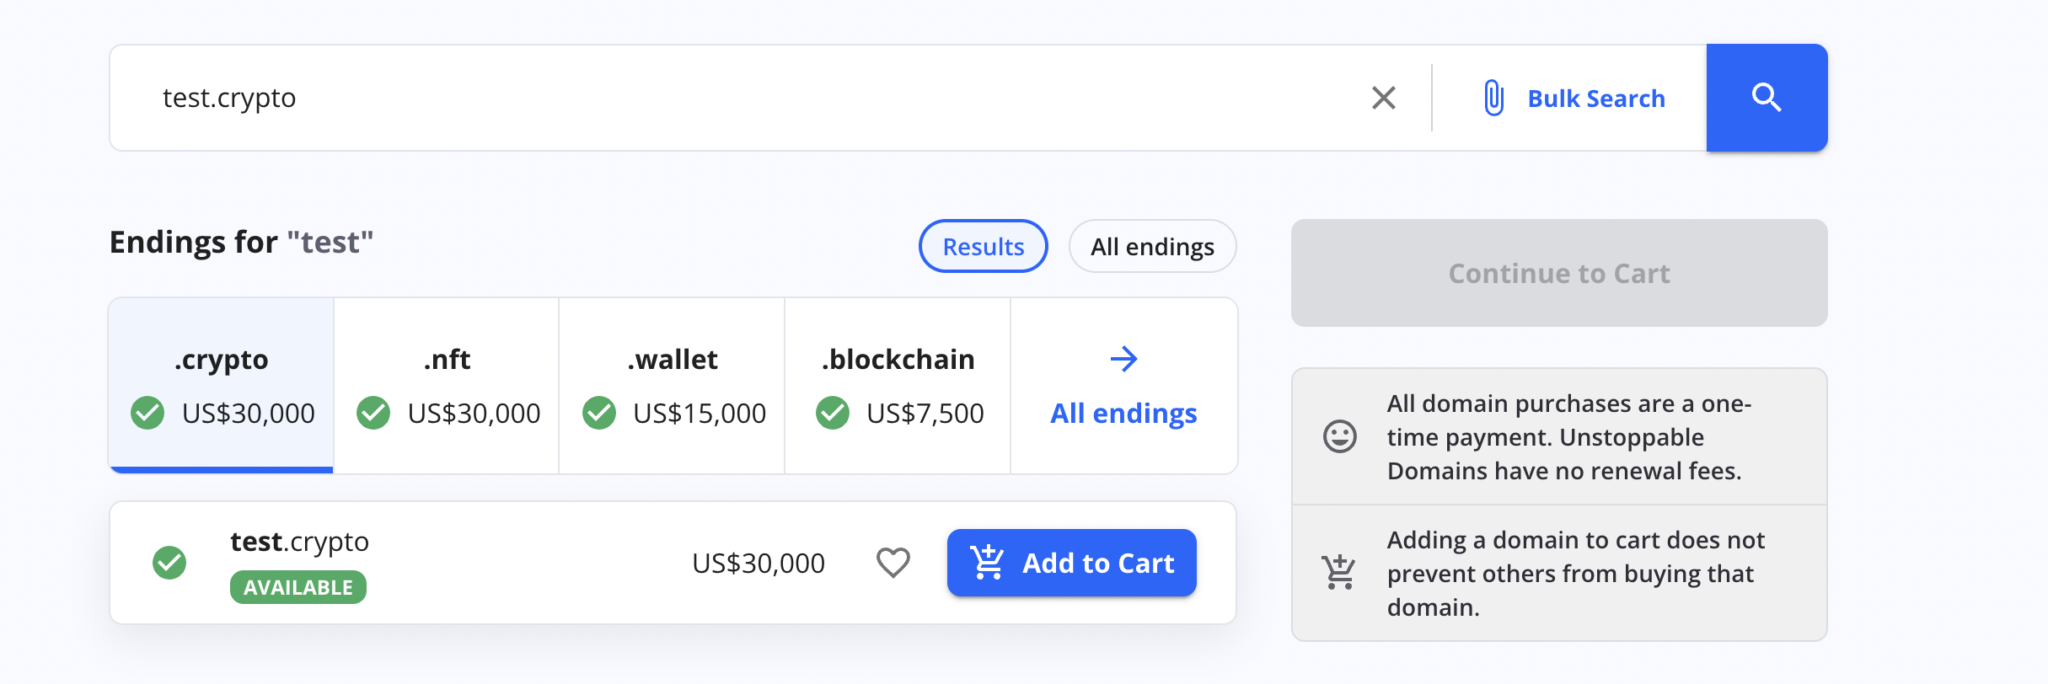Click Continue to Cart
Screen dimensions: 2048x684
coord(1559,272)
